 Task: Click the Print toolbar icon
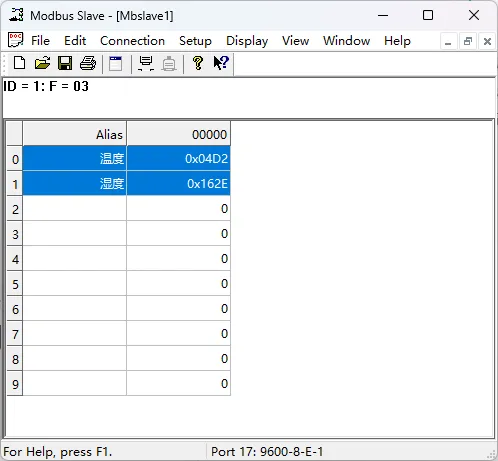click(88, 63)
